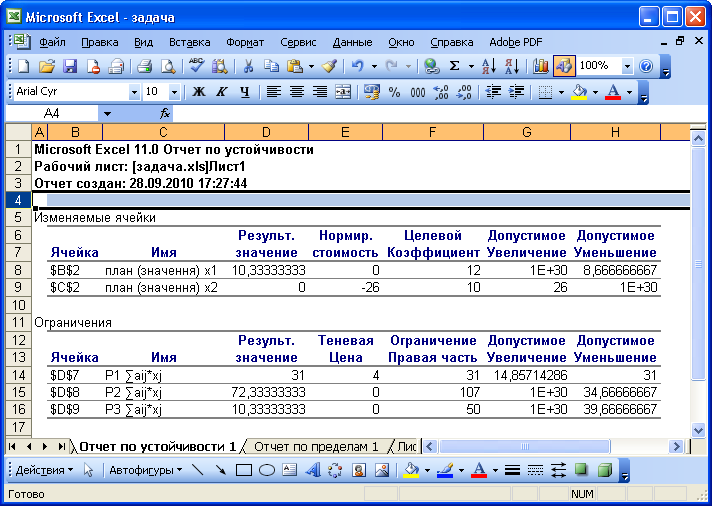Click the Name Box showing A4

pos(52,114)
